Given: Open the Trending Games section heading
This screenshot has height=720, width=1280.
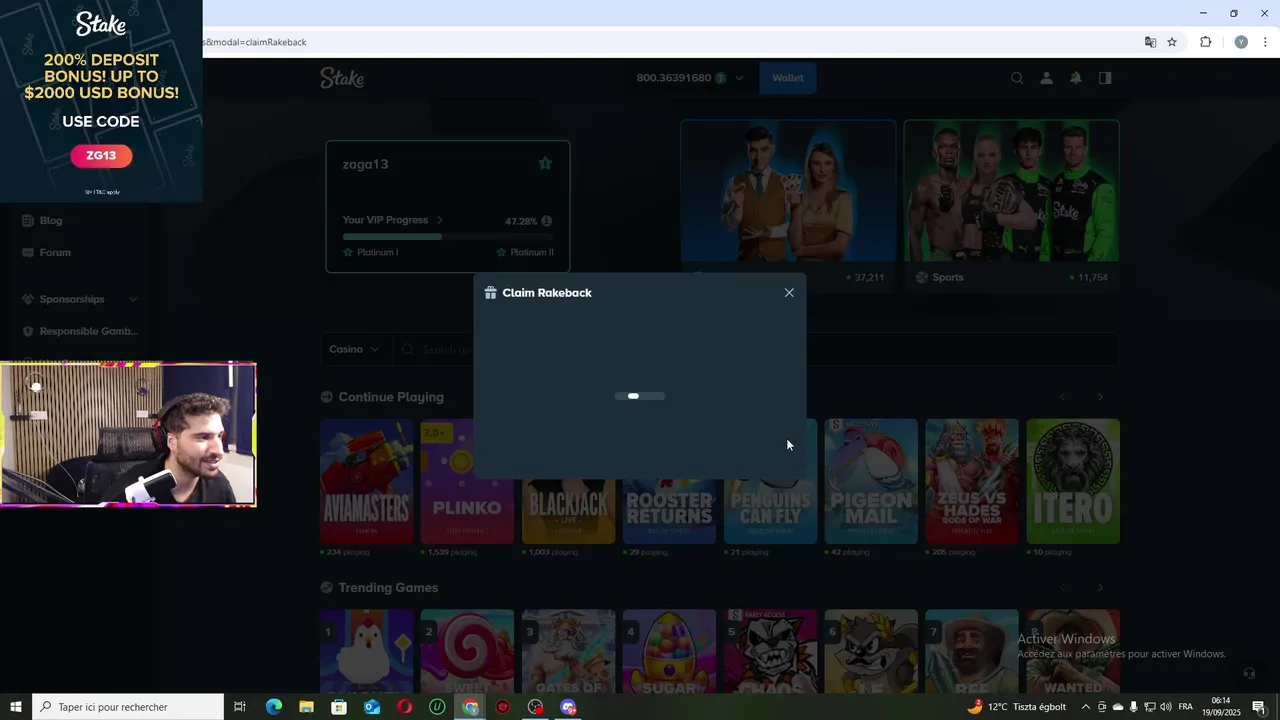Looking at the screenshot, I should (x=388, y=587).
